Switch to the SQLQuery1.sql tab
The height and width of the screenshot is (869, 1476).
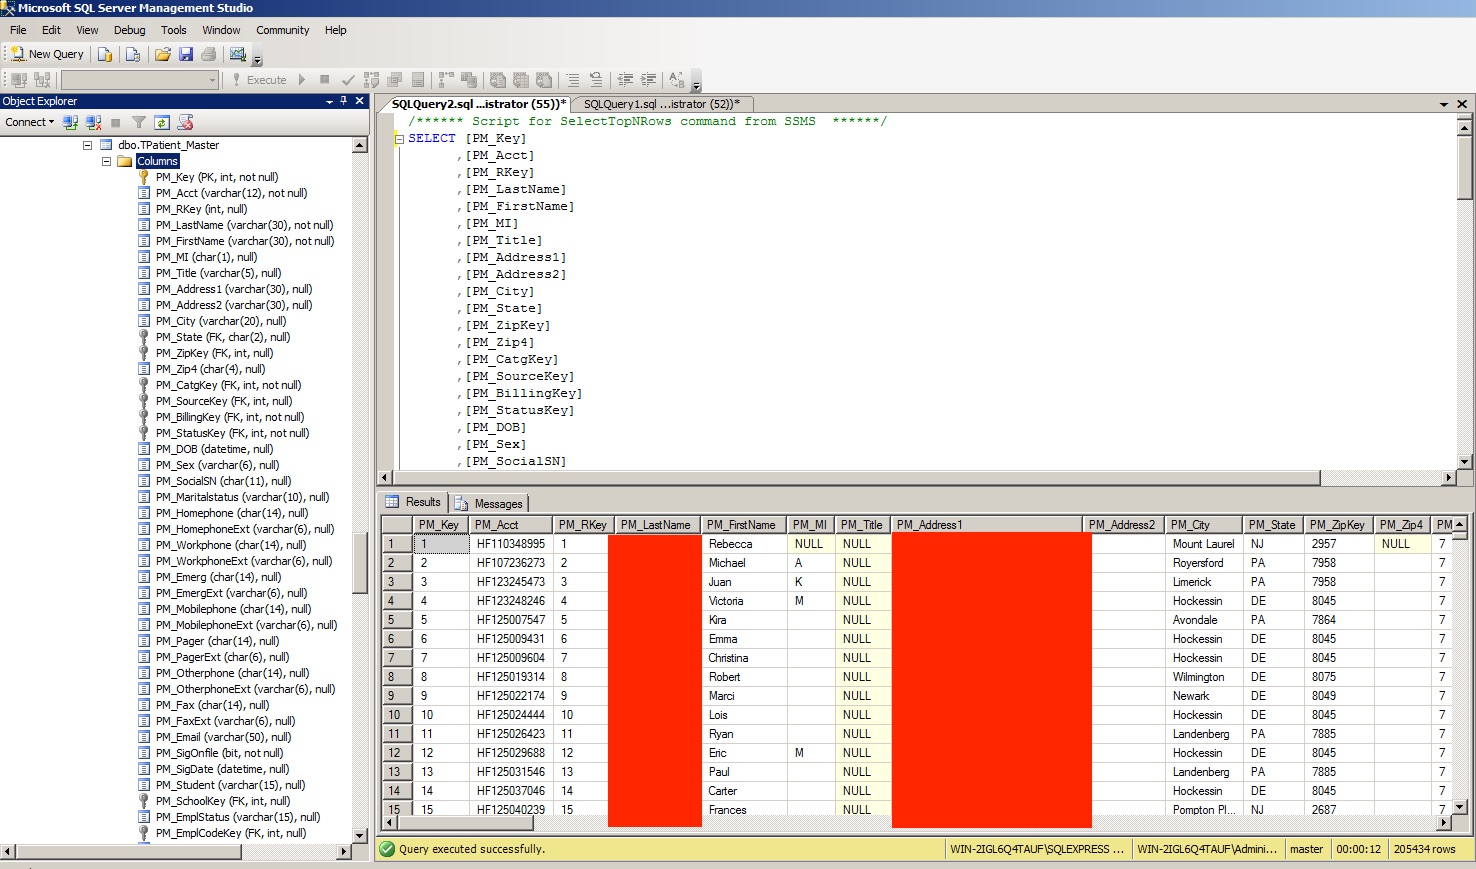click(661, 104)
